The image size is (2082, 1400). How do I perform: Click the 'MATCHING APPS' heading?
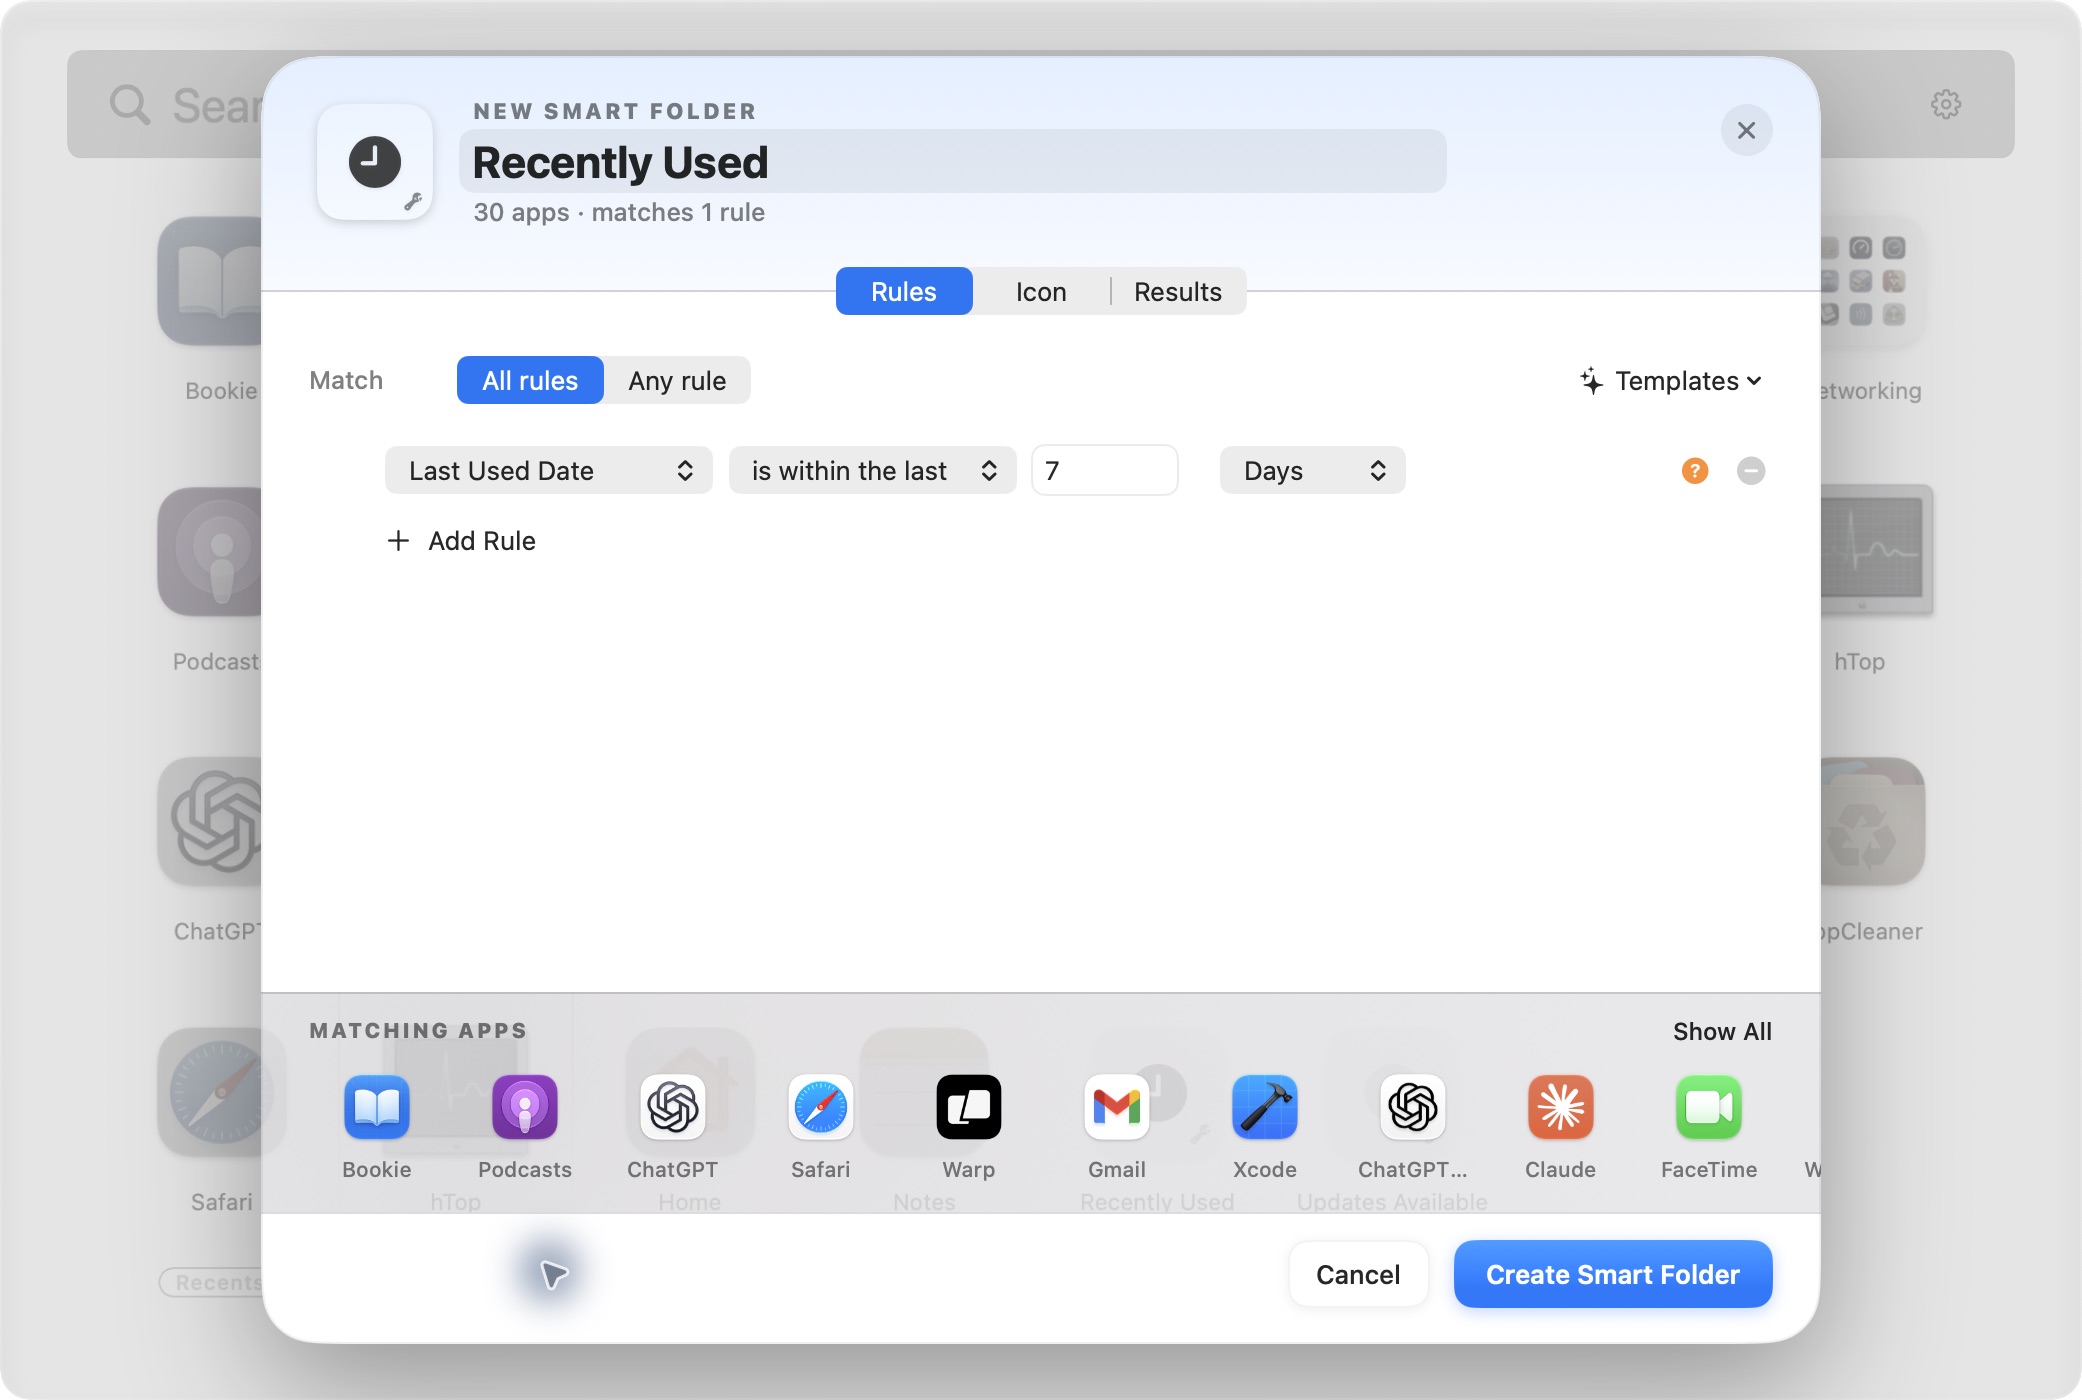click(418, 1030)
